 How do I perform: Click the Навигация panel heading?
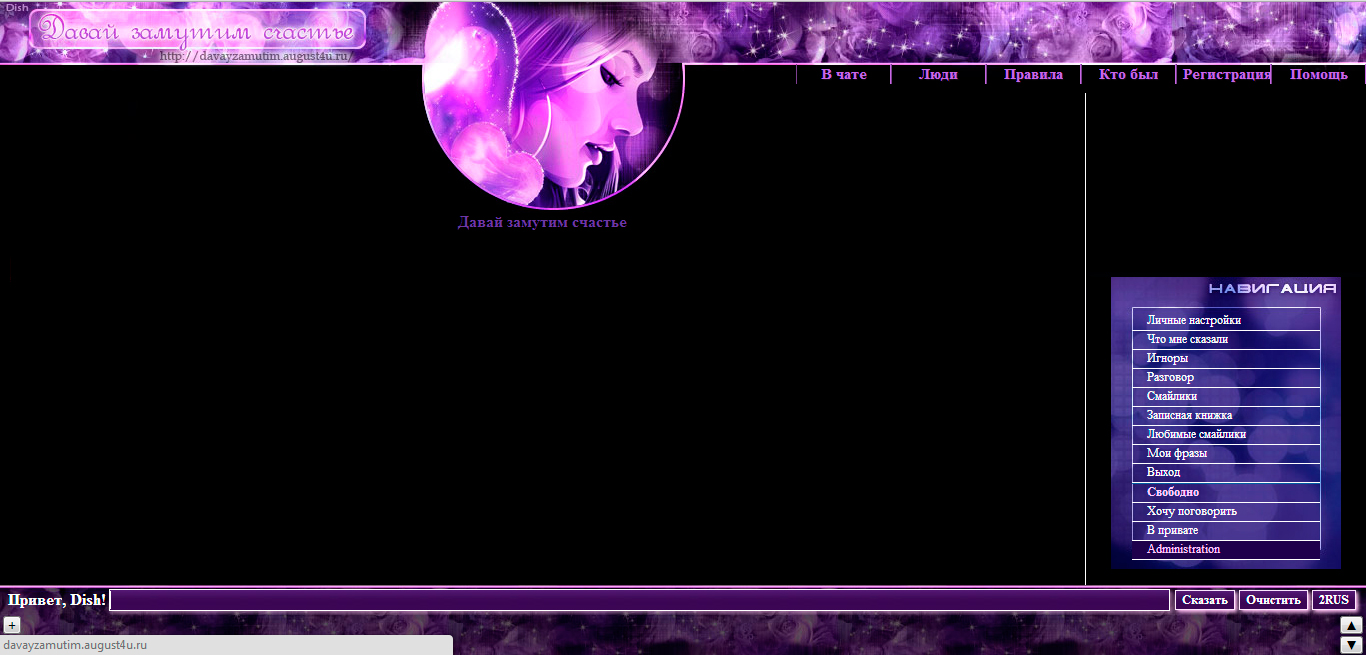click(1273, 288)
